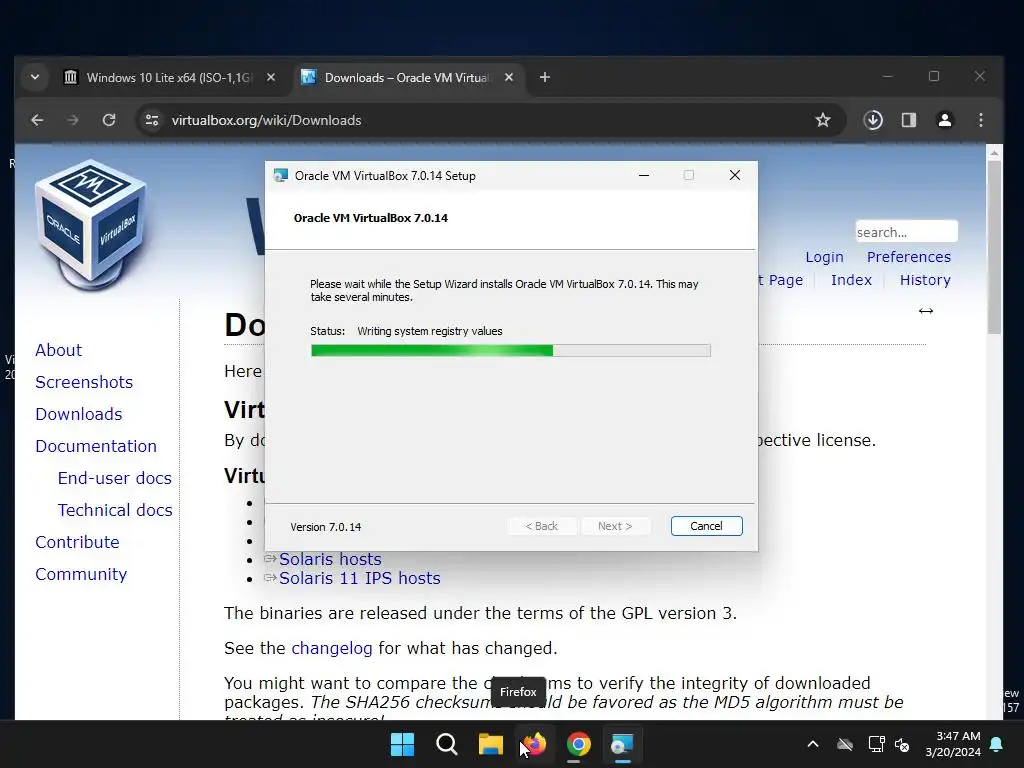Viewport: 1024px width, 768px height.
Task: Click the Login link
Action: click(824, 257)
